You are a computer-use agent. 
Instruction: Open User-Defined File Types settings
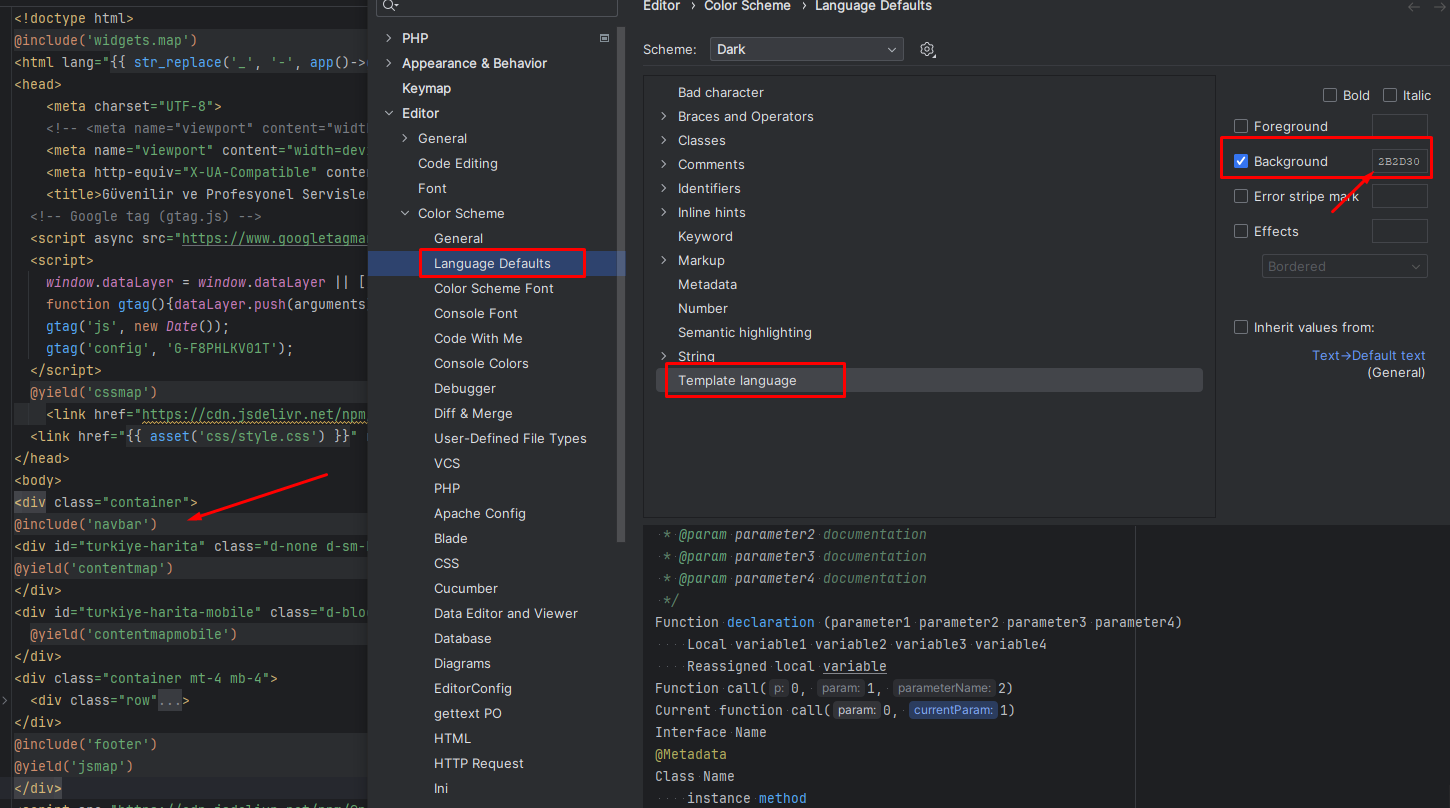(x=510, y=438)
